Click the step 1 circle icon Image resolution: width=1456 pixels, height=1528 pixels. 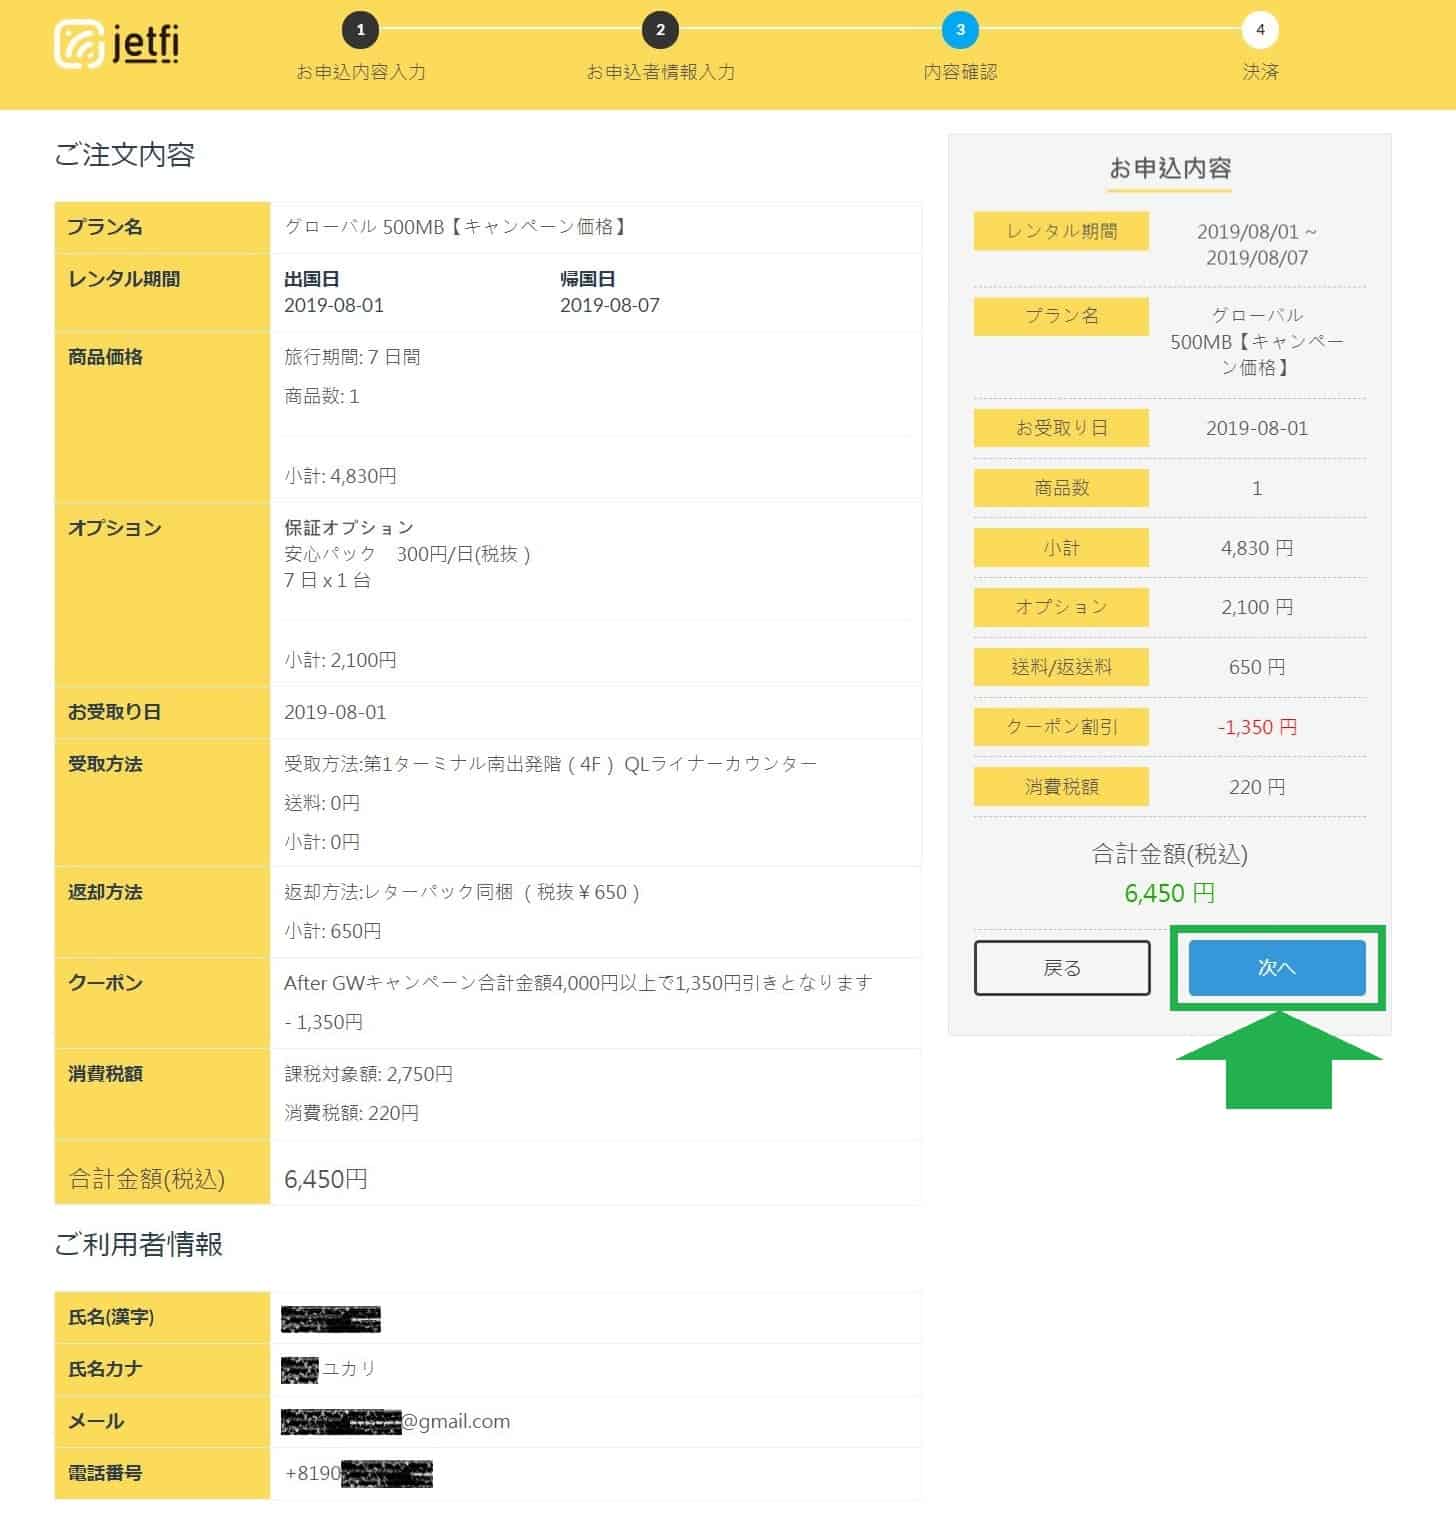(360, 30)
